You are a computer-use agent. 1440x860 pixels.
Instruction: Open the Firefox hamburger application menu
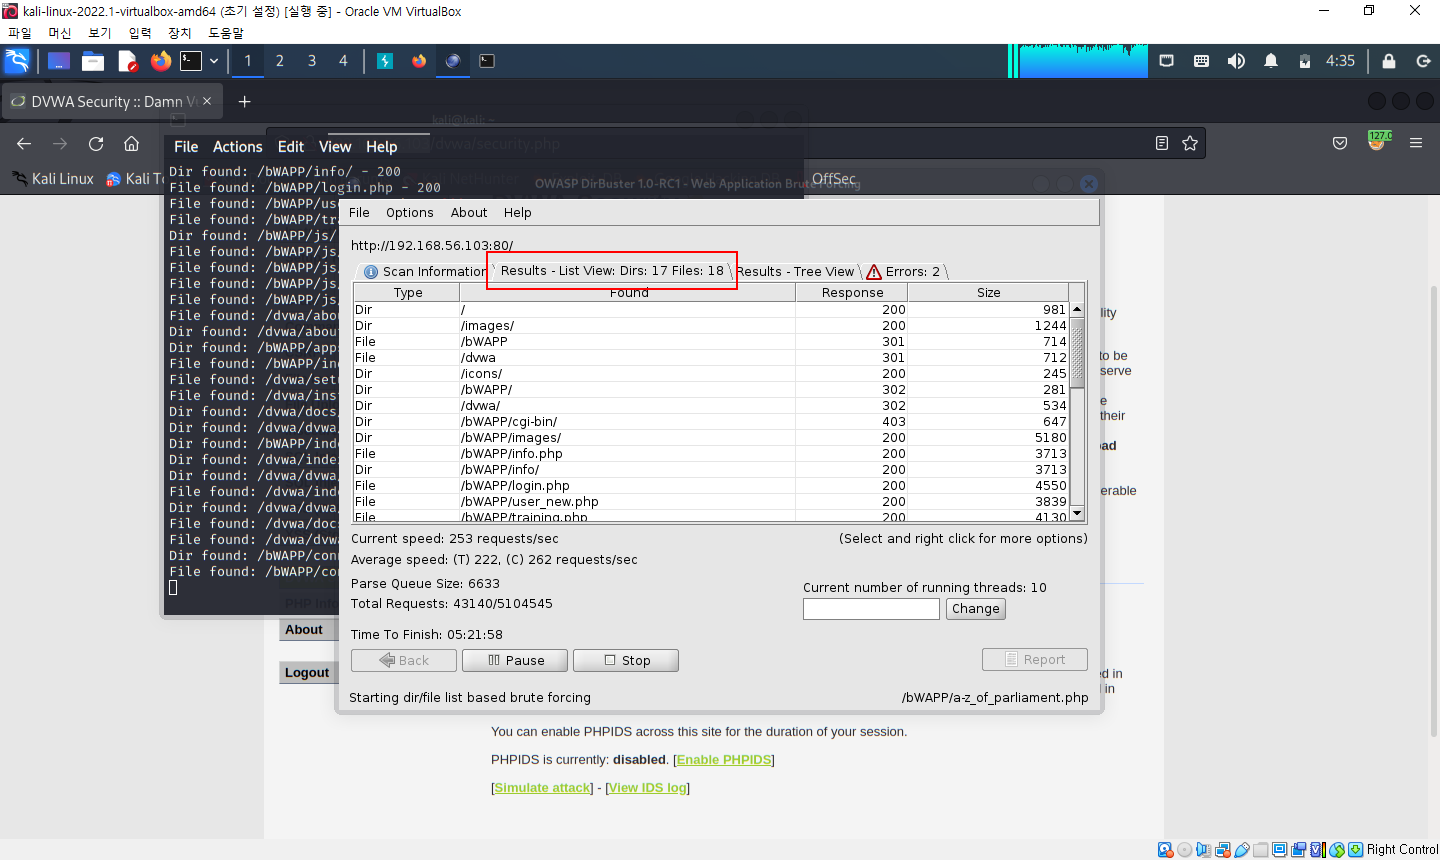tap(1416, 143)
